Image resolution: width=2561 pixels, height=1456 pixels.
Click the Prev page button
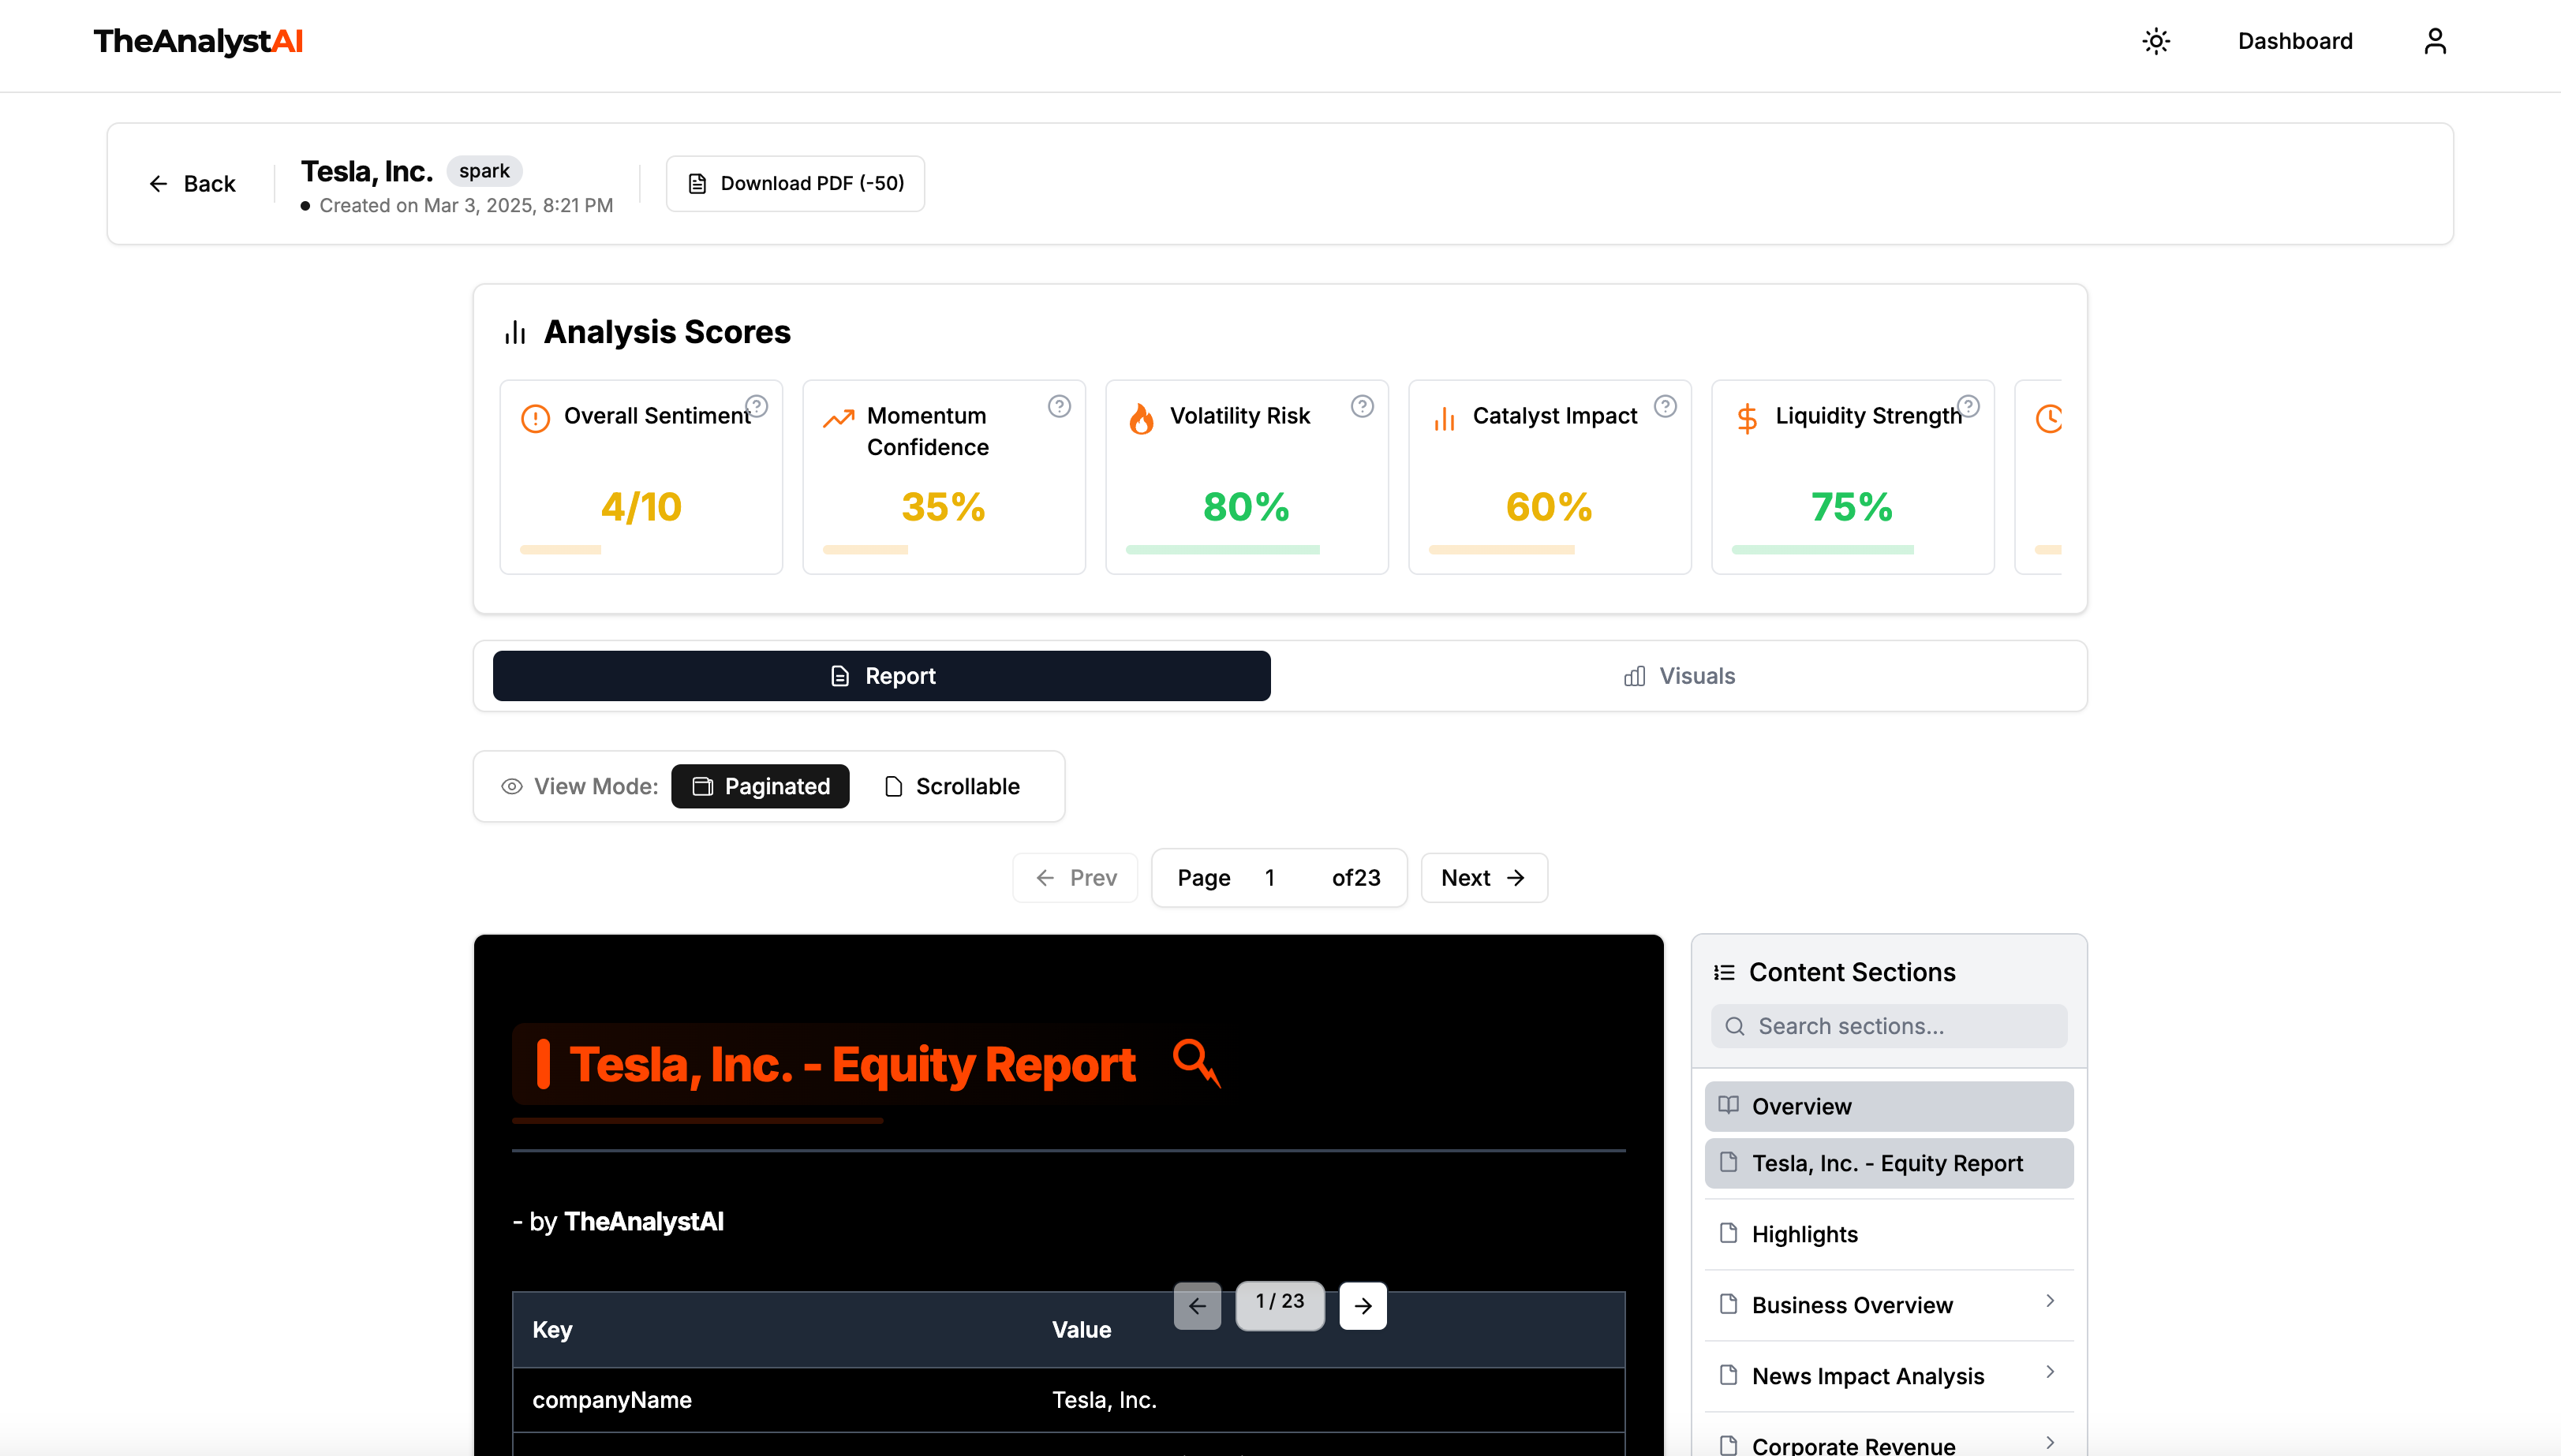[x=1075, y=878]
